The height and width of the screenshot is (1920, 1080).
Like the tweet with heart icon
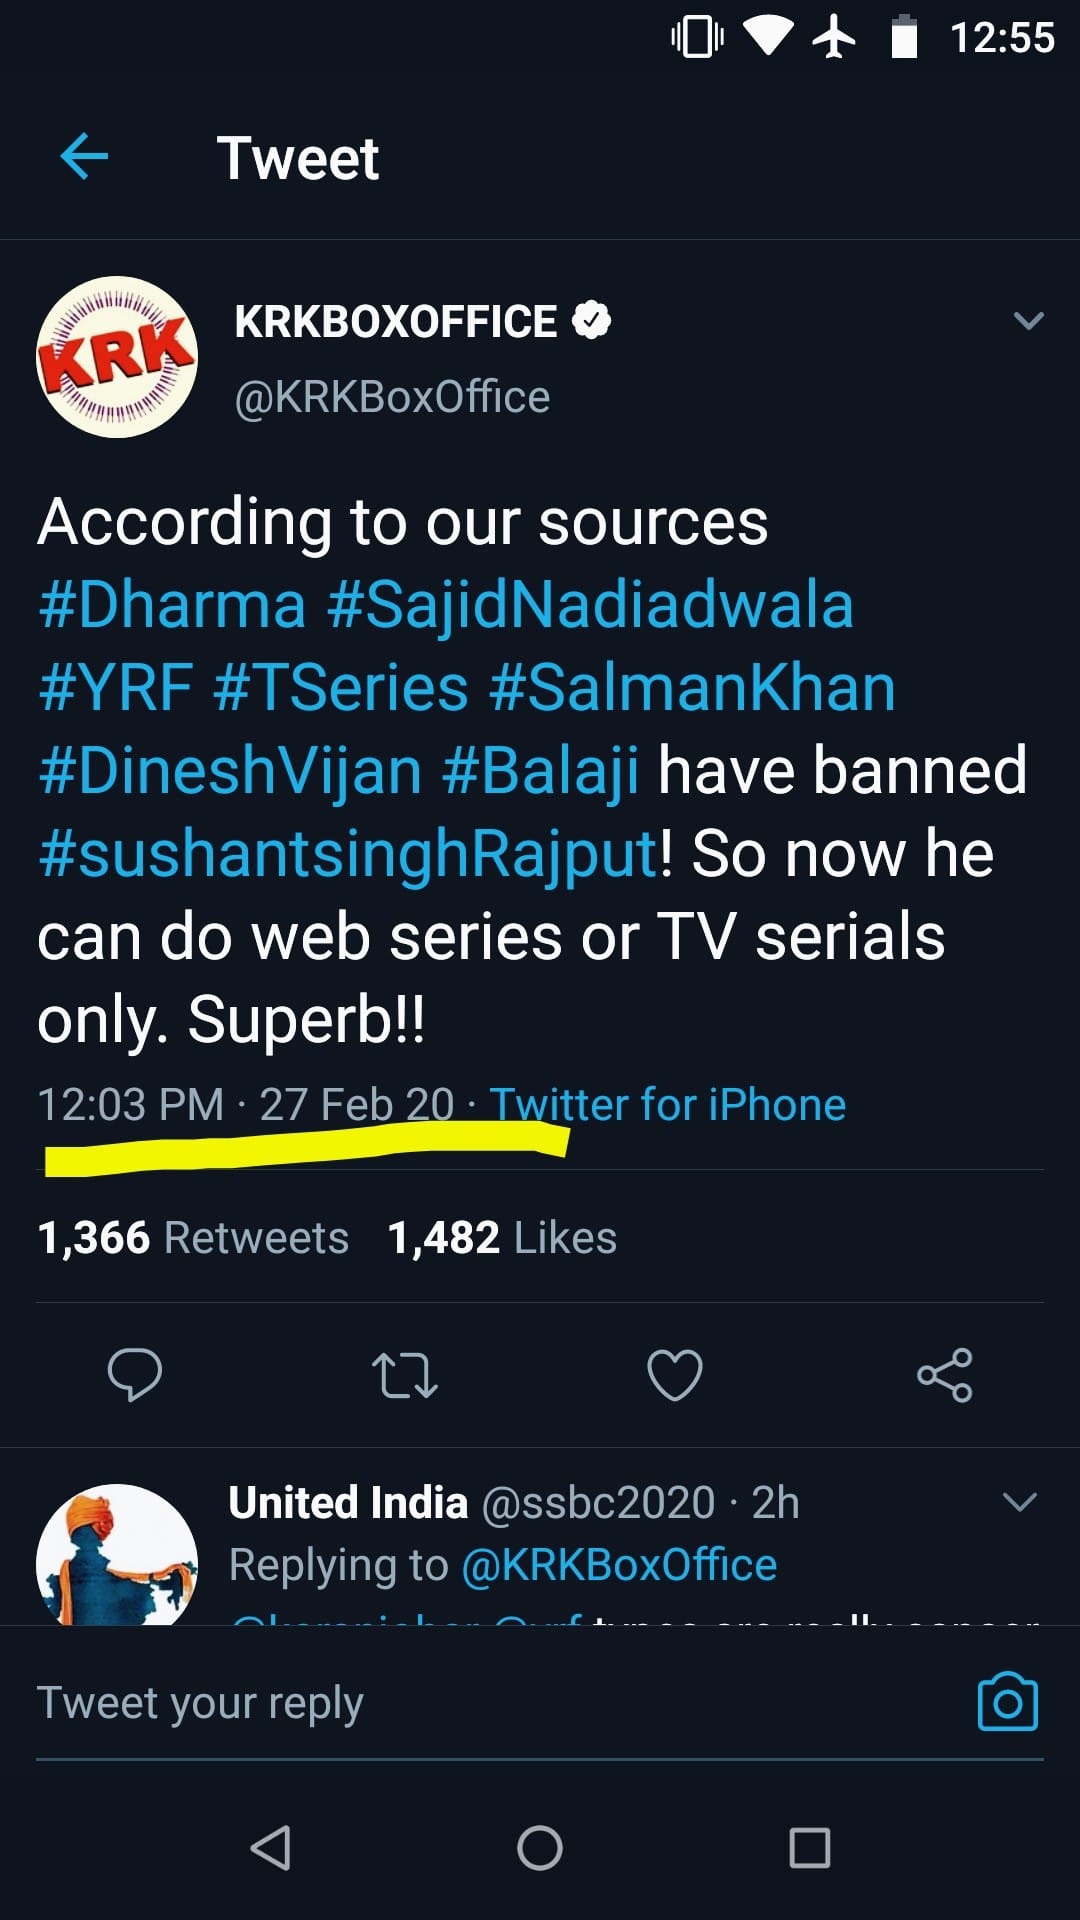(x=675, y=1375)
